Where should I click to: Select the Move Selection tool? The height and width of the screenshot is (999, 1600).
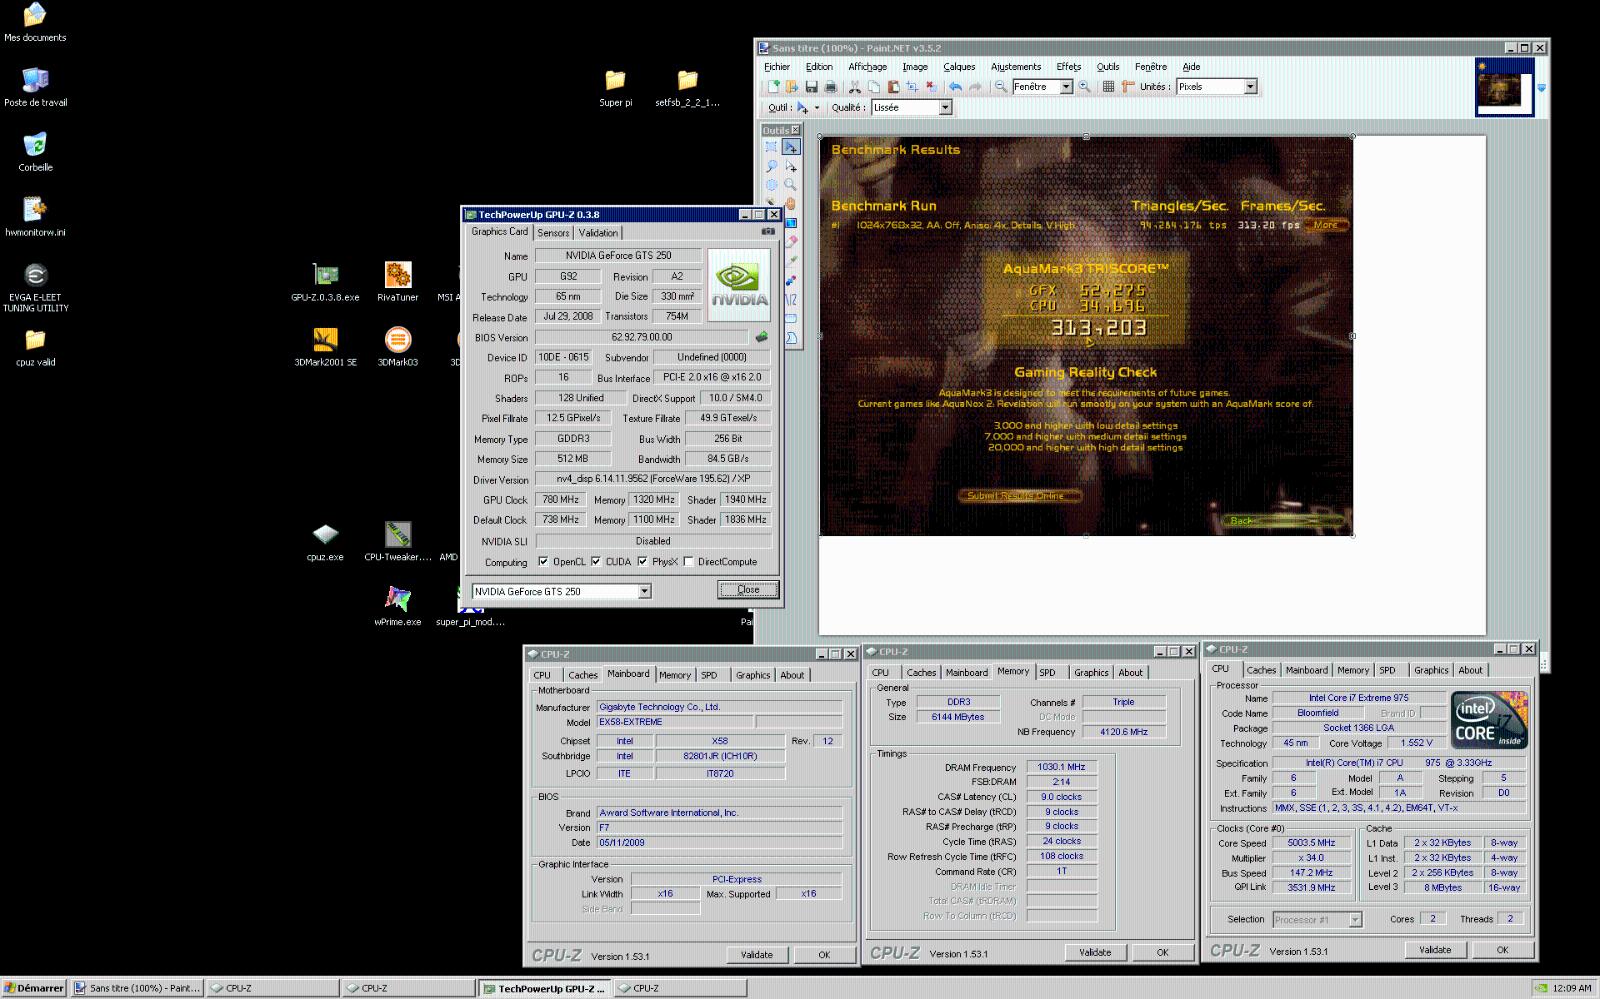tap(790, 166)
